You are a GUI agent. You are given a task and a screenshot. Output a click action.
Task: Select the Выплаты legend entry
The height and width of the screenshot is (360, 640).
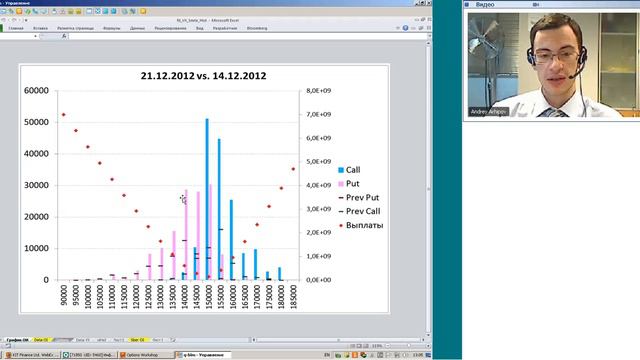pos(361,225)
